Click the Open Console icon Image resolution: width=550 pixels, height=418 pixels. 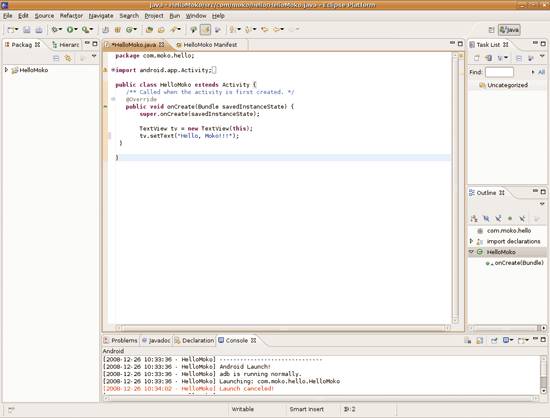(x=522, y=340)
